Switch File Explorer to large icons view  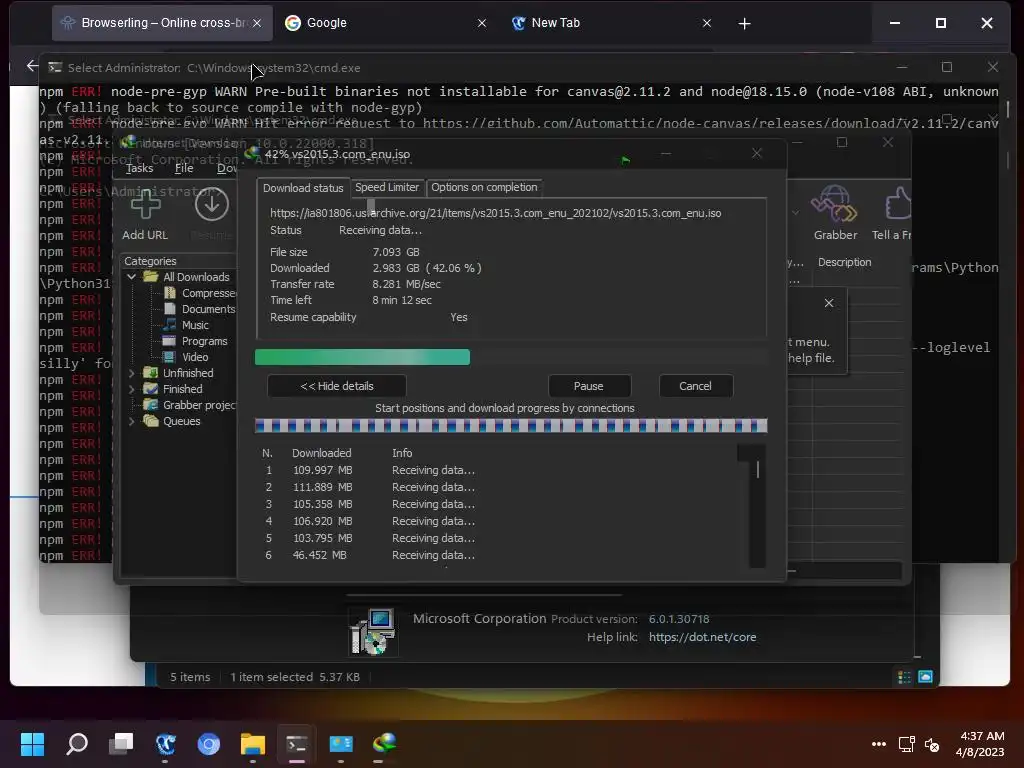925,677
